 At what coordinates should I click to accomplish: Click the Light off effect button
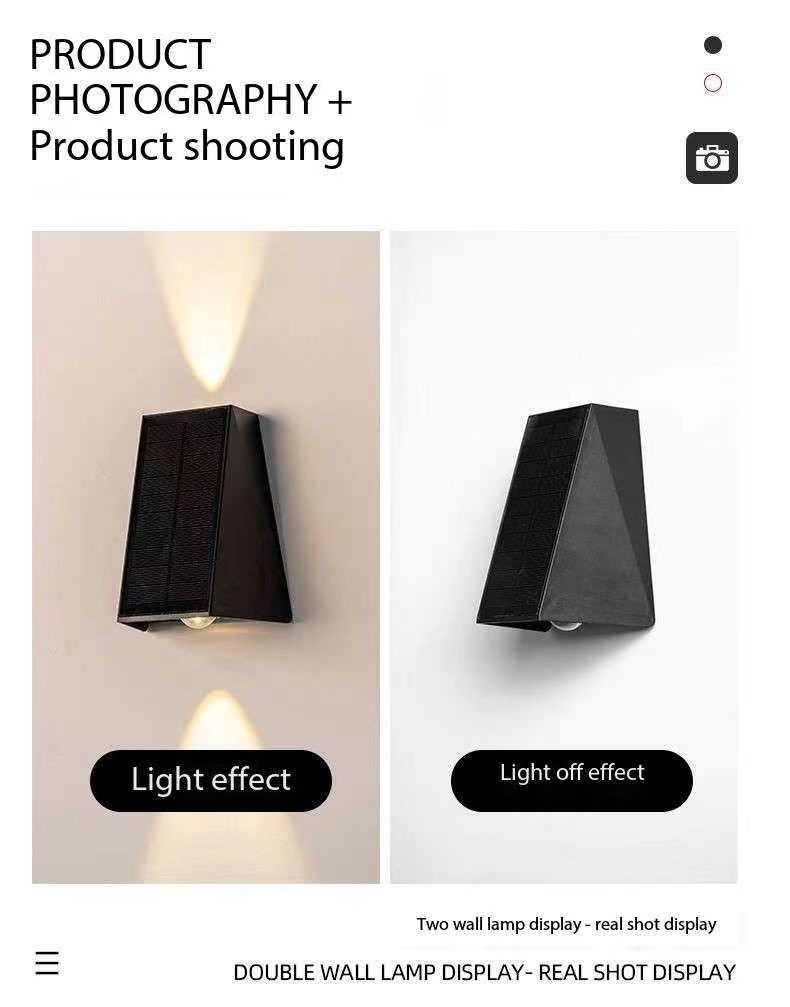coord(572,780)
